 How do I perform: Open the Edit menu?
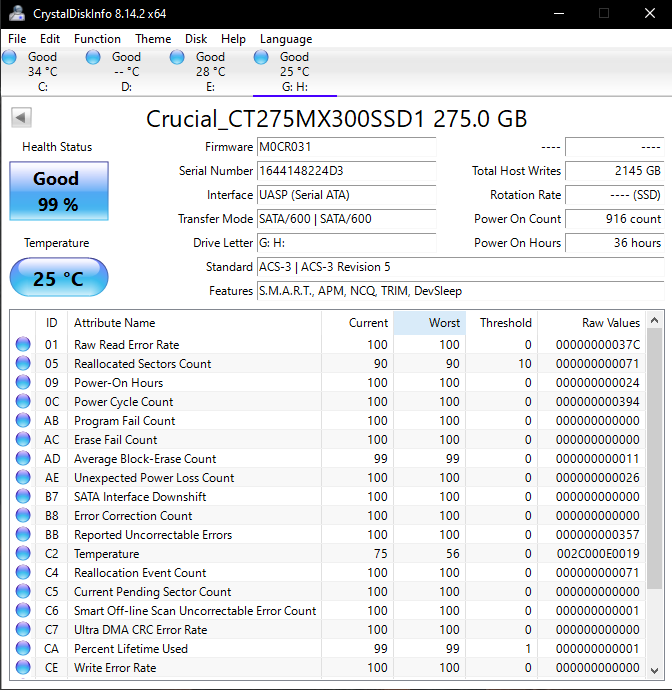[x=50, y=39]
